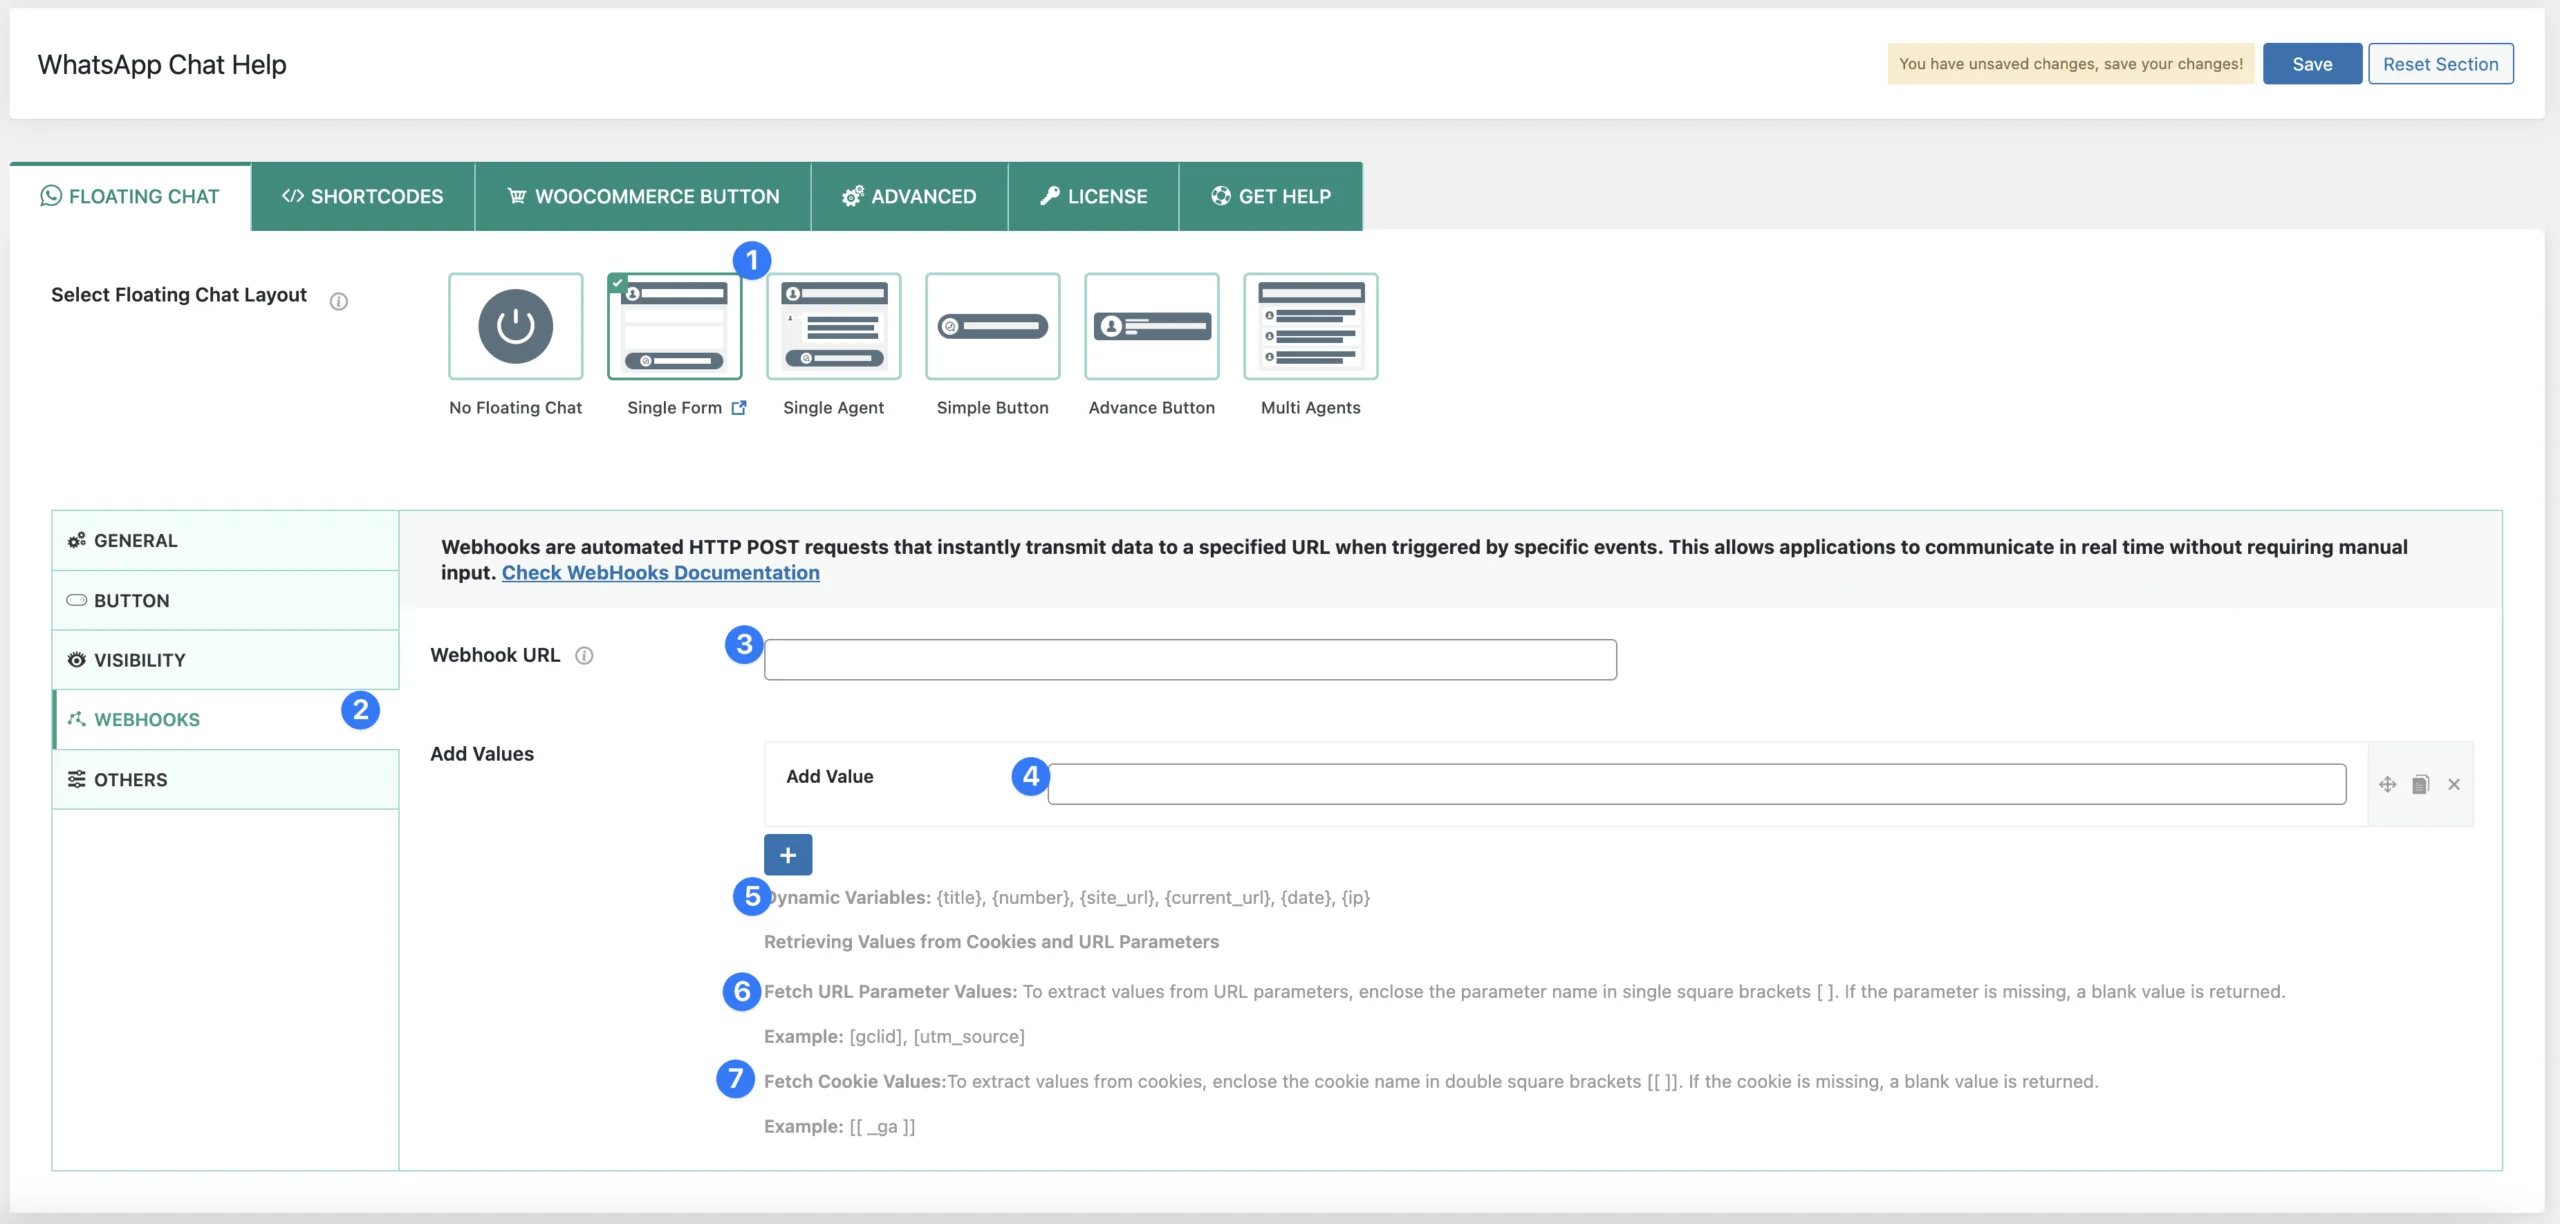Switch to the Floating Chat tab
The image size is (2560, 1224).
point(130,196)
